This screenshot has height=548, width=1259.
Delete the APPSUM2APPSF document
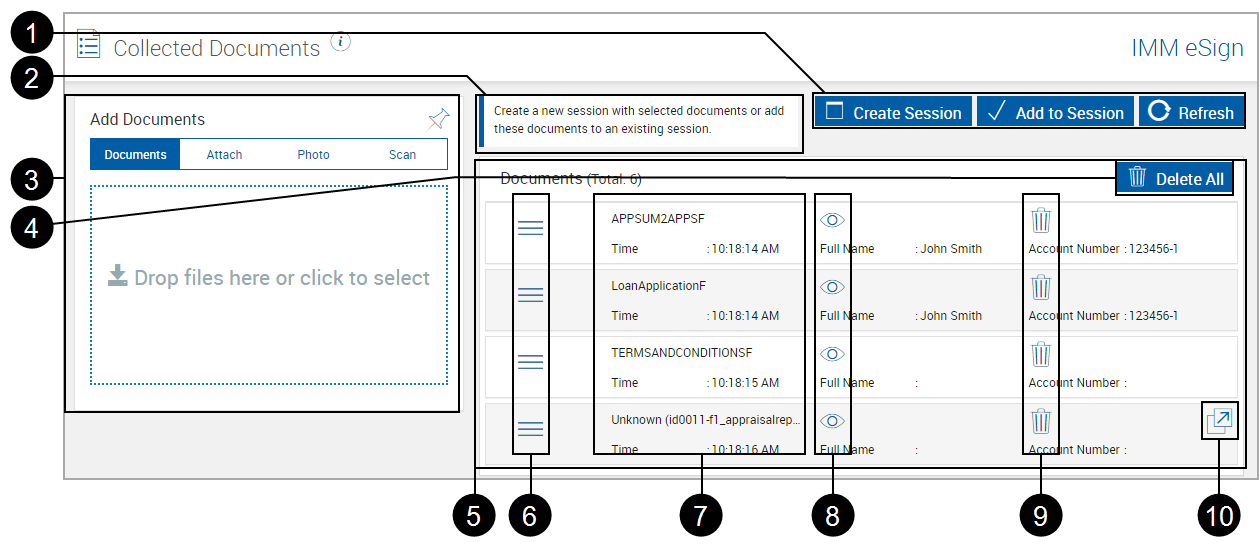click(x=1041, y=220)
